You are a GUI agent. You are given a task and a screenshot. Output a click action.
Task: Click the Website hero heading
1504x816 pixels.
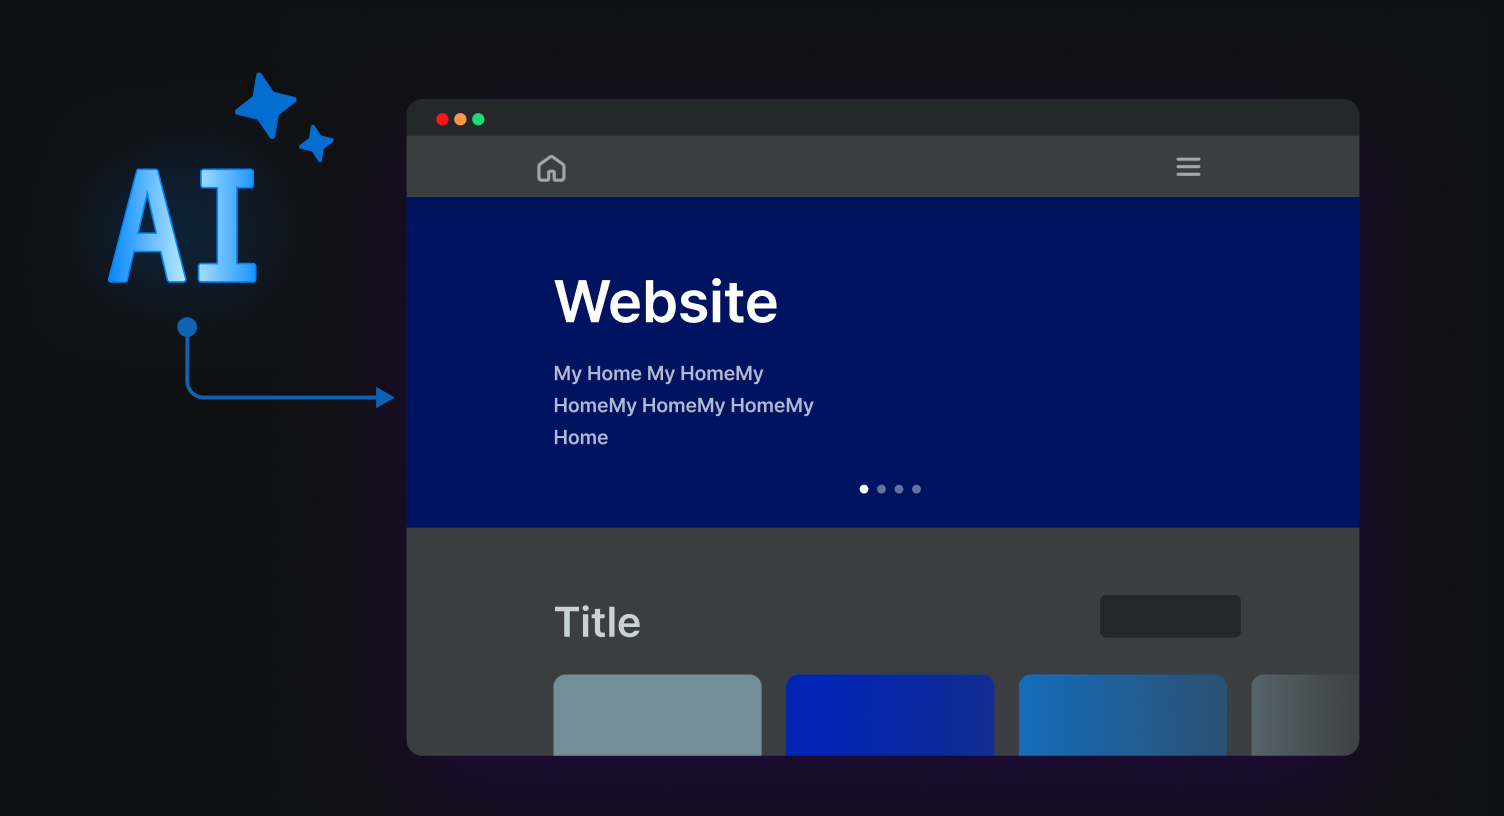(666, 302)
